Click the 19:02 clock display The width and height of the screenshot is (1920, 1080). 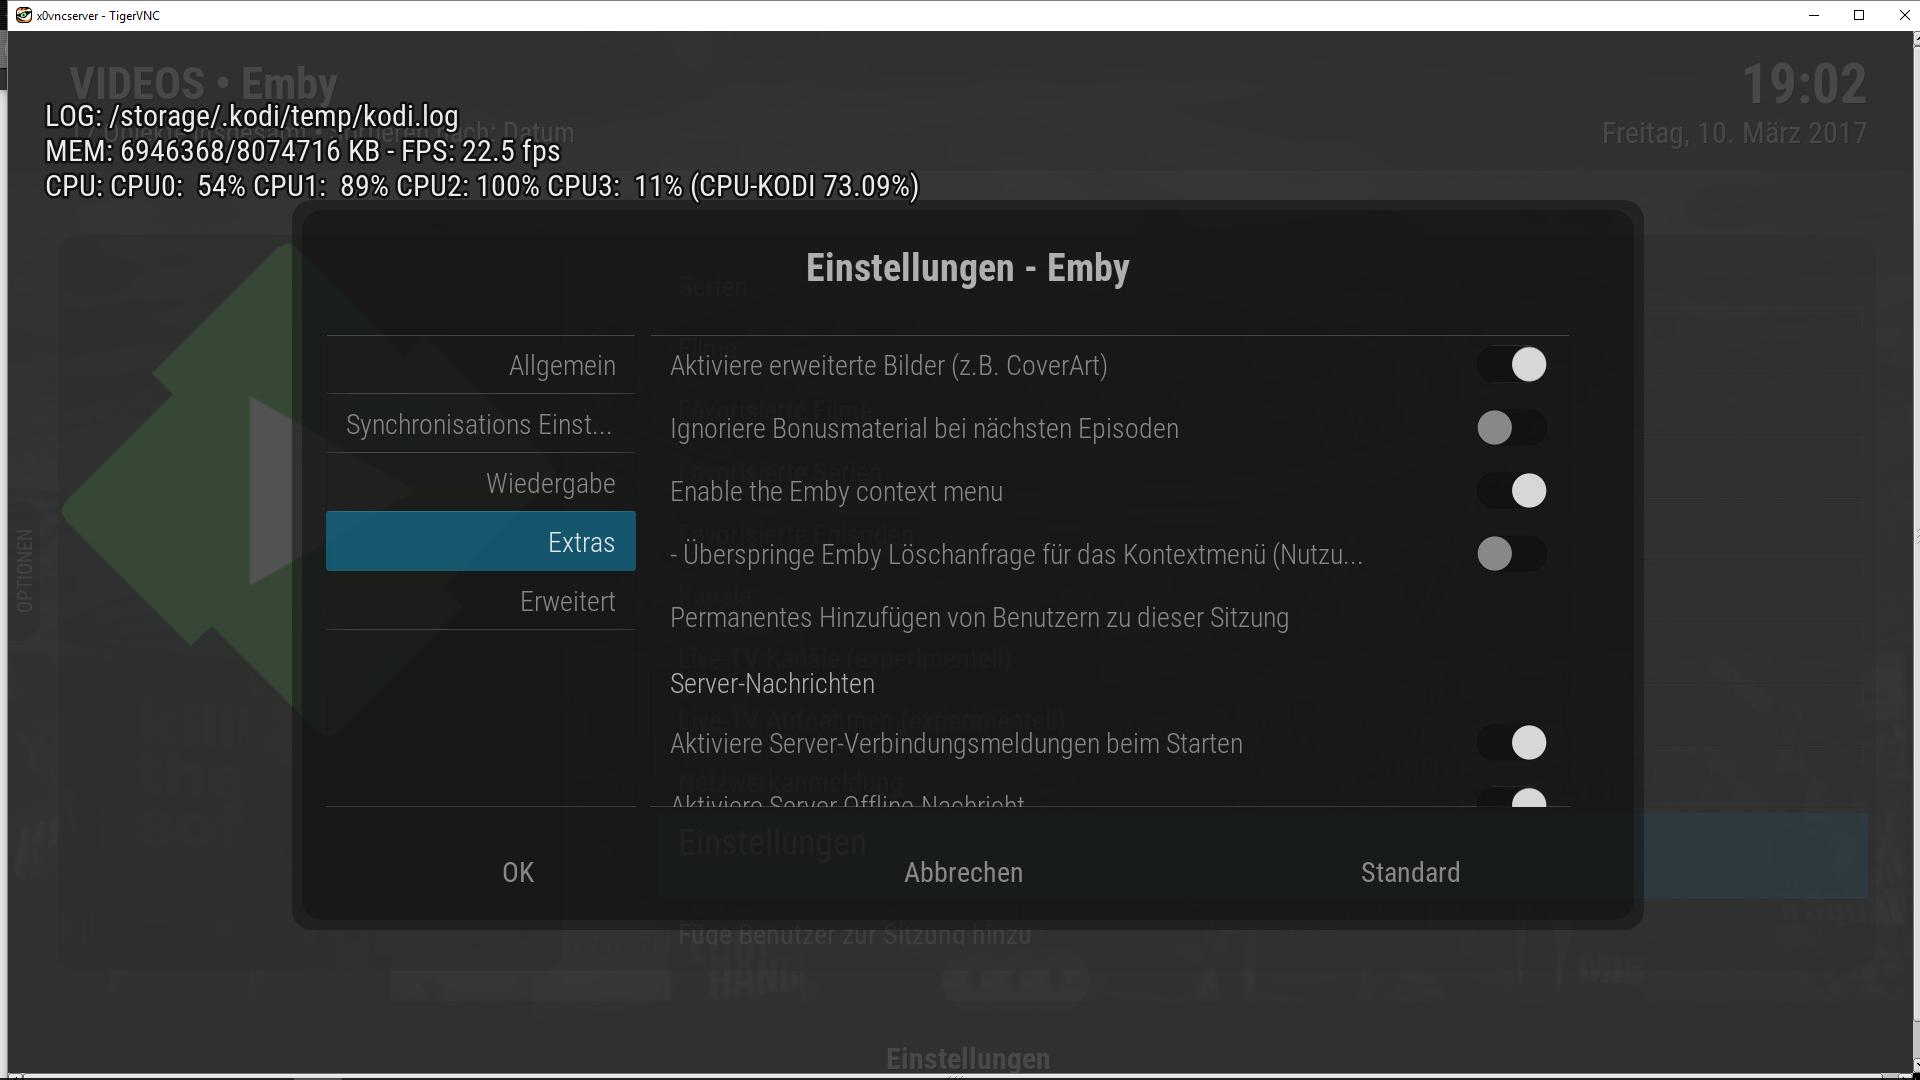tap(1804, 84)
